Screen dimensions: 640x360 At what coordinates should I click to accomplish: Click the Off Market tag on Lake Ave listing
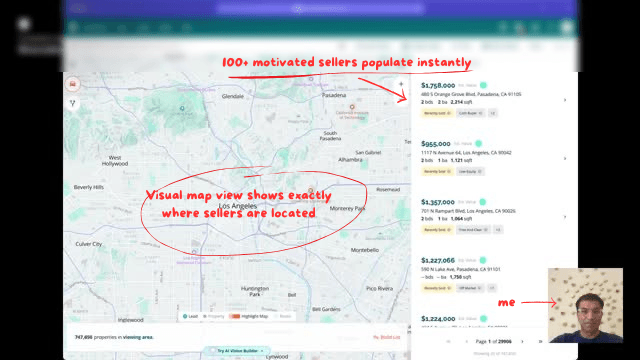click(x=470, y=288)
